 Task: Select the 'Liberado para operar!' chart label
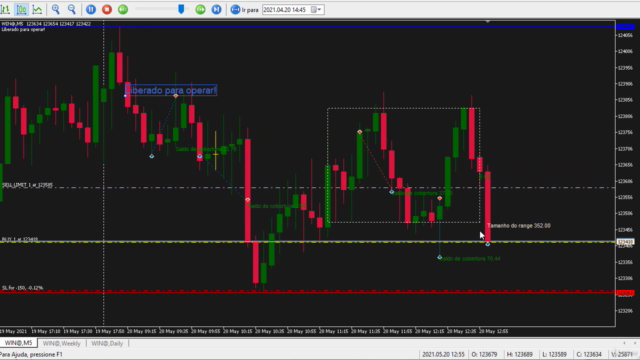(x=171, y=90)
